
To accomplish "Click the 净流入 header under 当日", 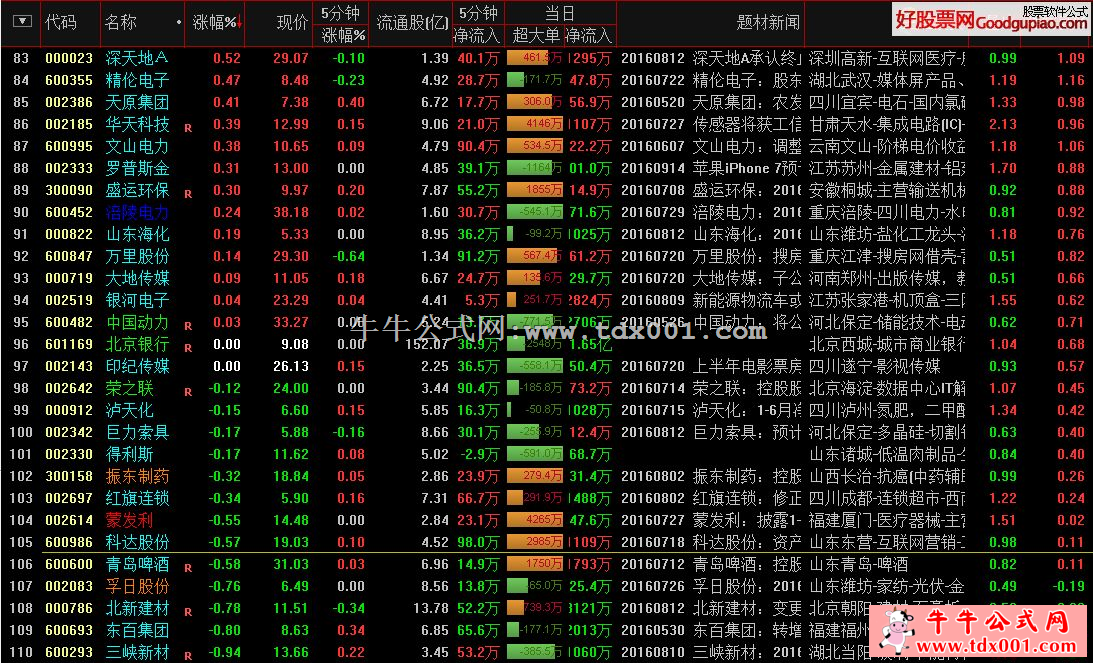I will tap(589, 35).
